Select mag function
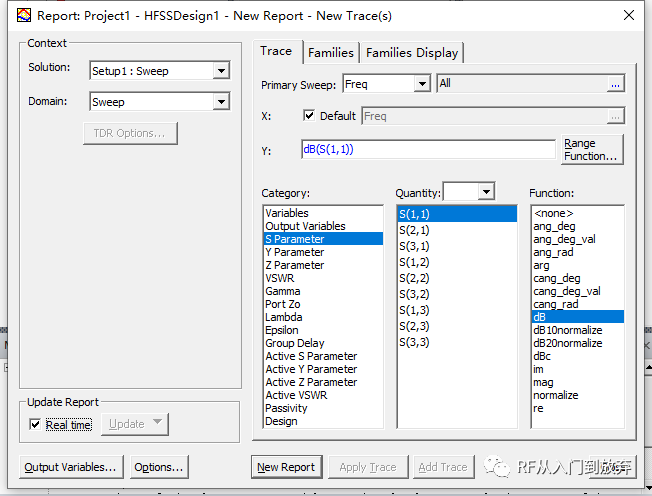 578,382
